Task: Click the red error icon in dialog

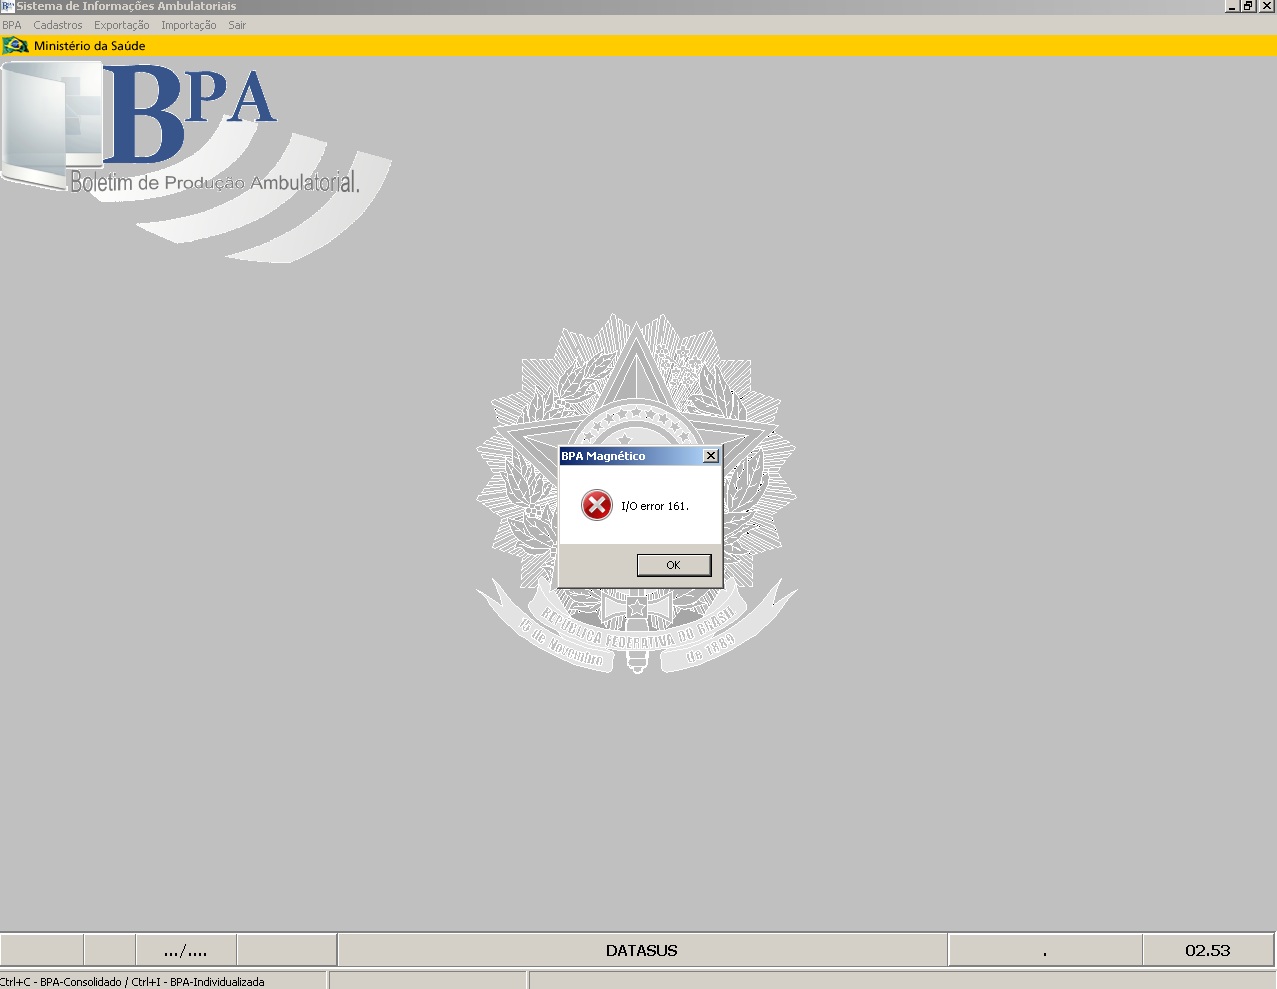Action: 597,505
